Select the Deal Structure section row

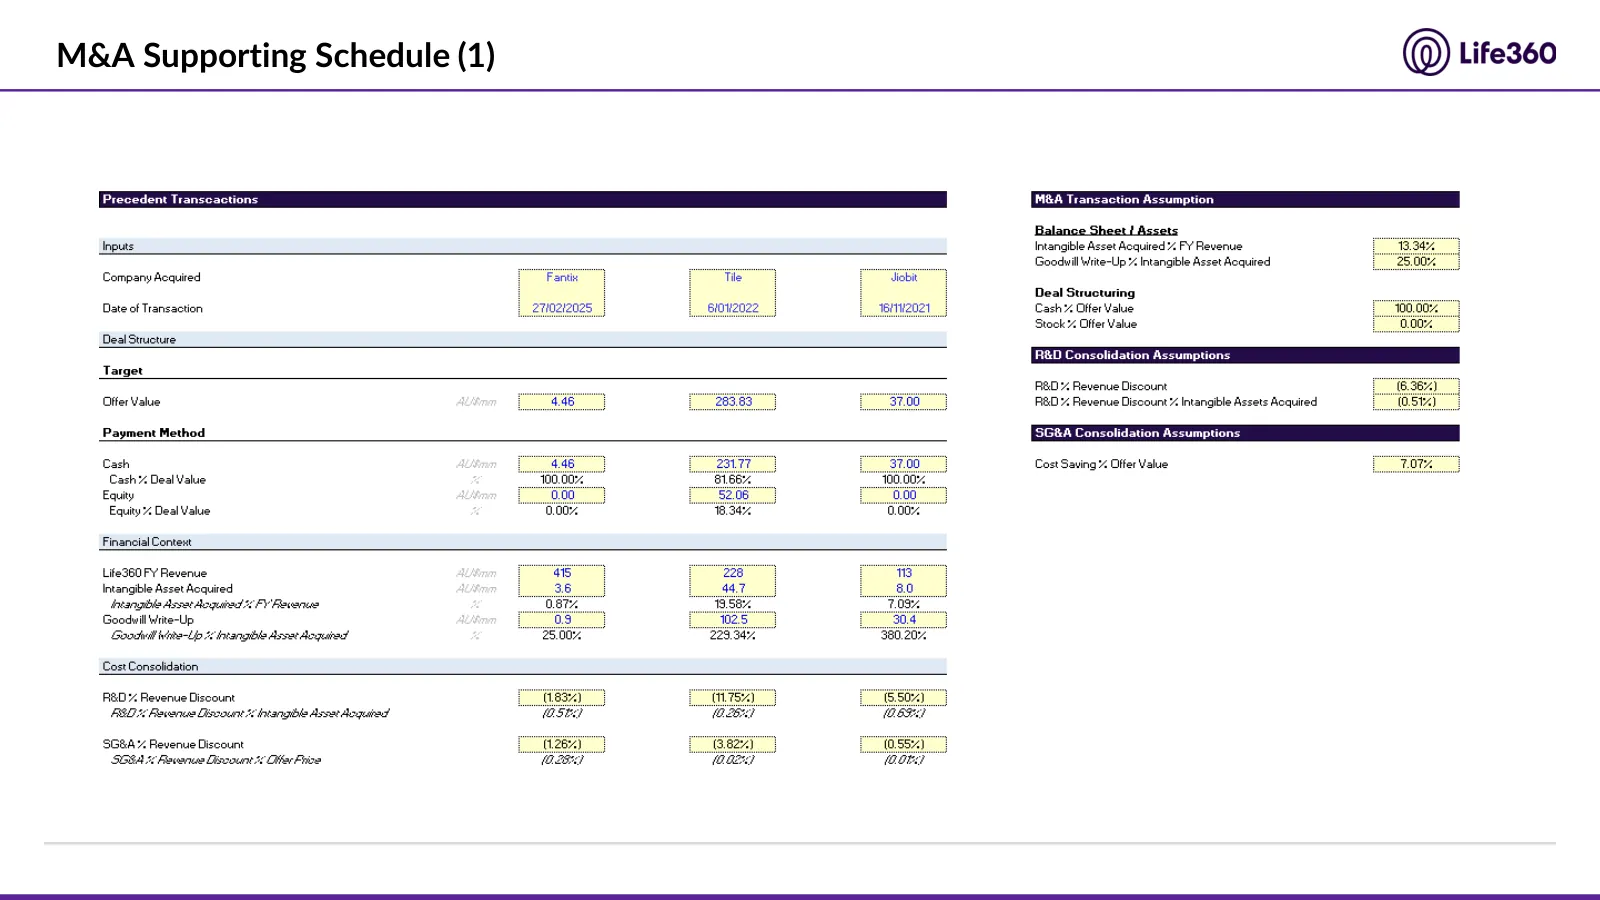[x=523, y=340]
